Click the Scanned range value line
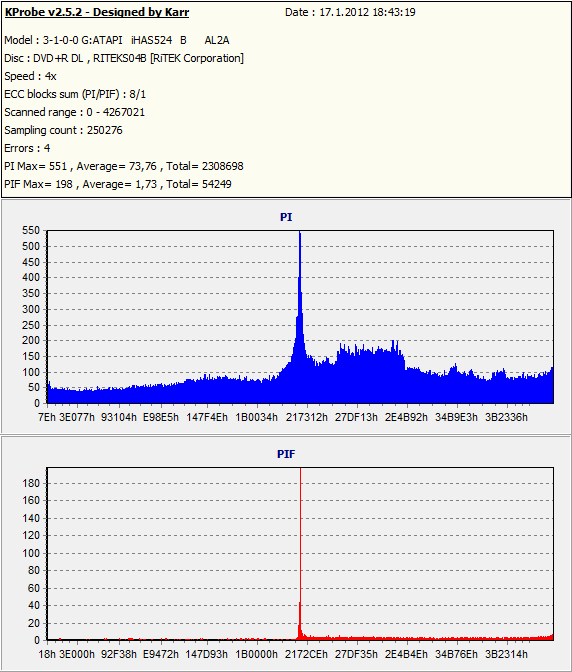572x672 pixels. [75, 112]
